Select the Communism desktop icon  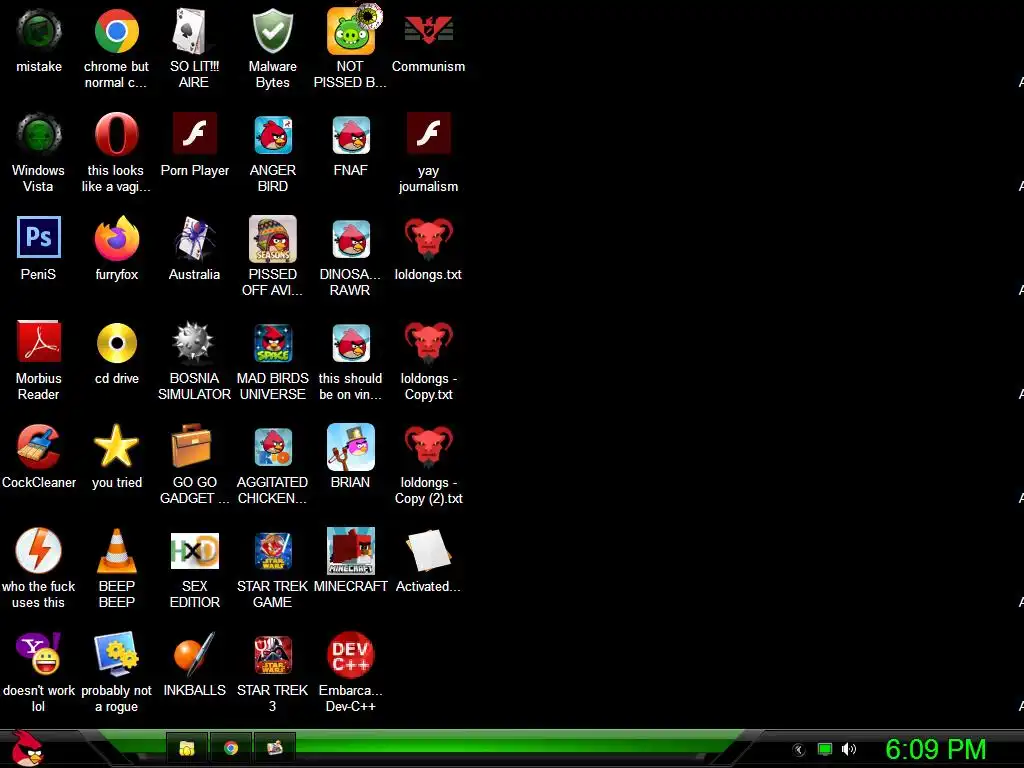coord(428,31)
